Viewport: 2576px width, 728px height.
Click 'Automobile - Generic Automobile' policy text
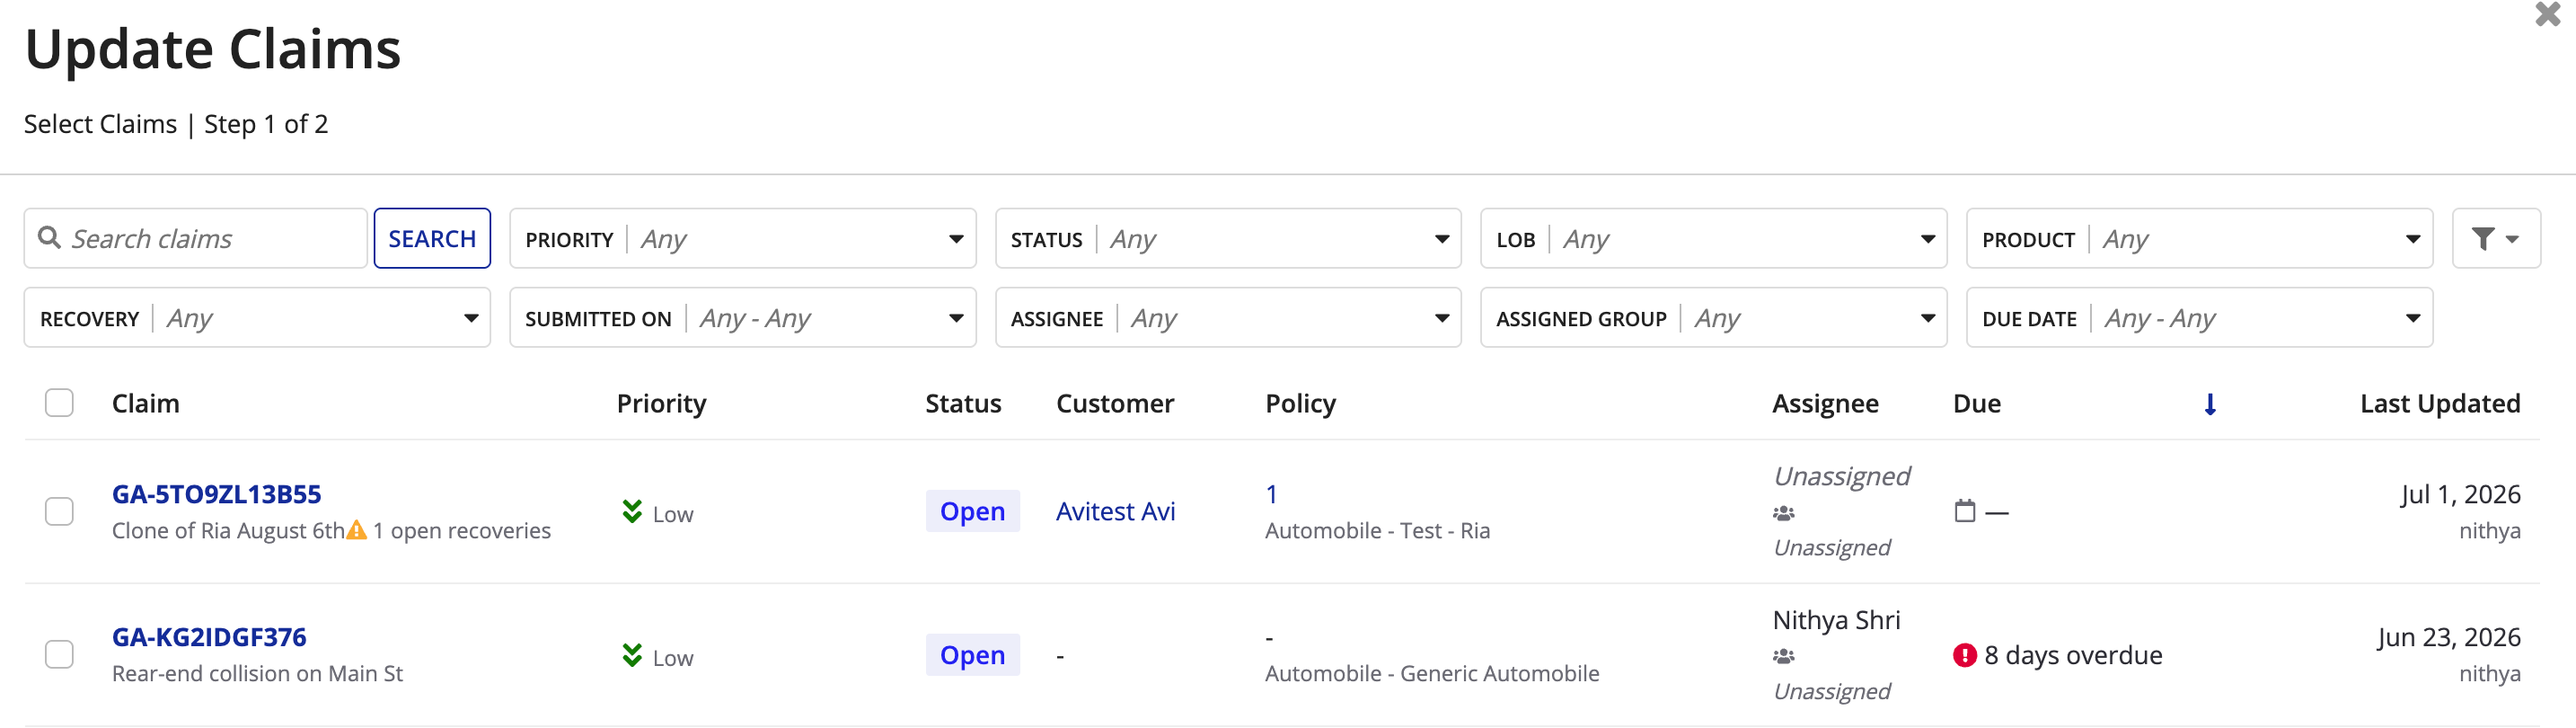click(x=1432, y=673)
